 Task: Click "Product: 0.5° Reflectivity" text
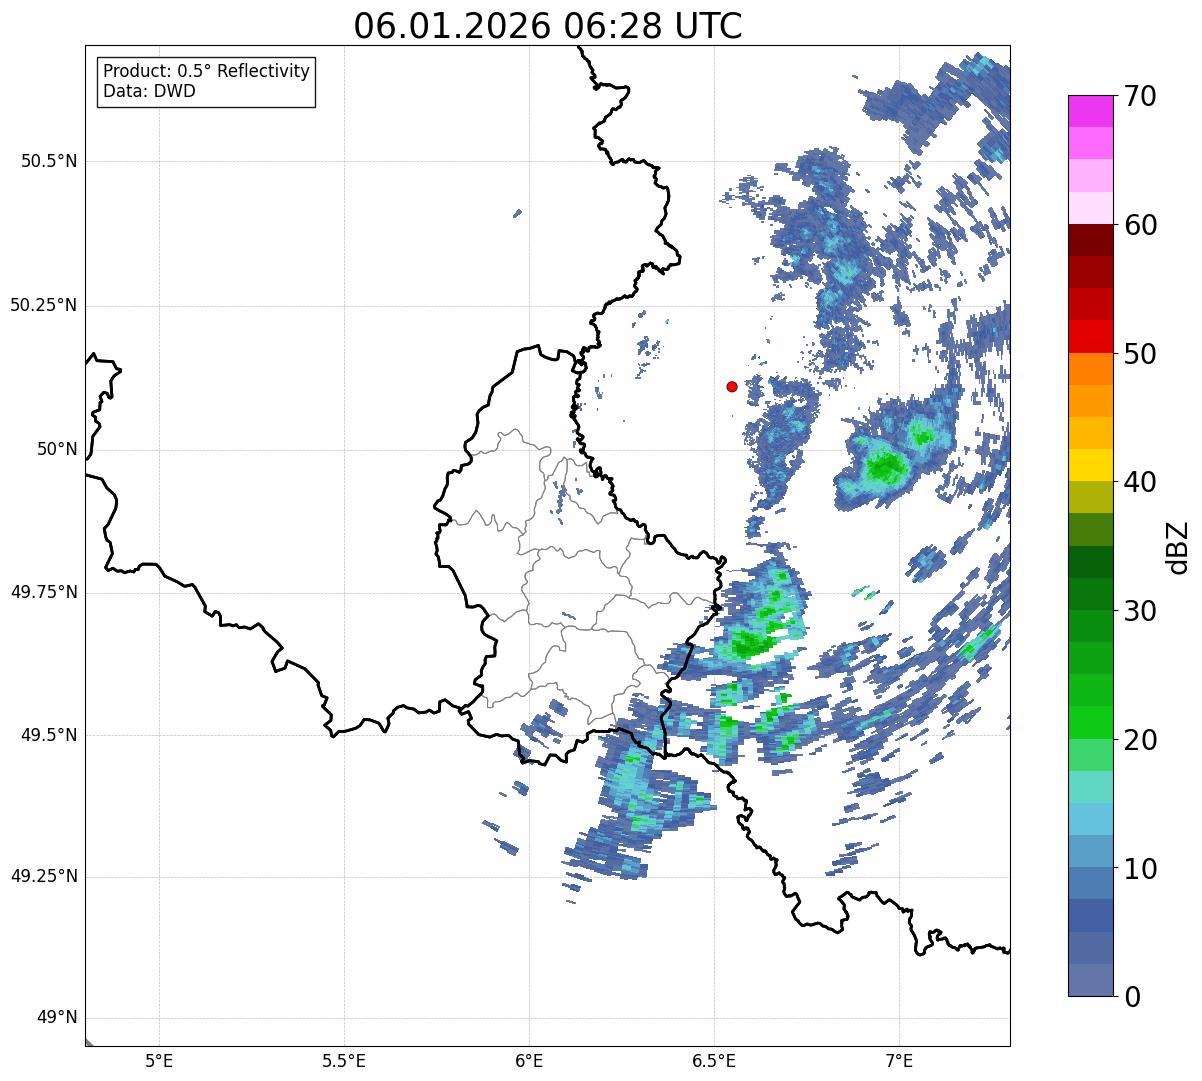[207, 72]
